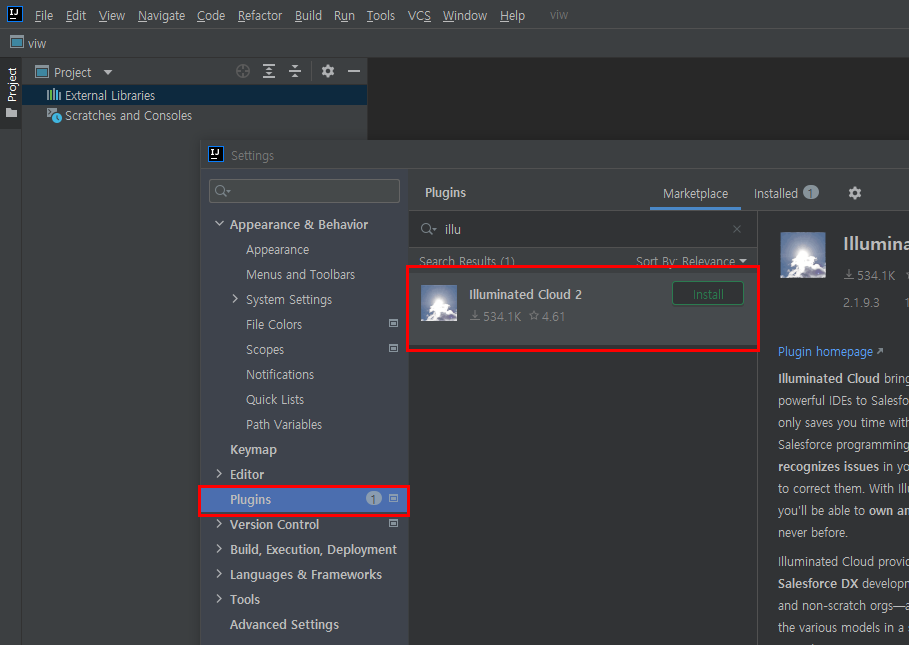
Task: Clear the plugin search text
Action: click(x=737, y=229)
